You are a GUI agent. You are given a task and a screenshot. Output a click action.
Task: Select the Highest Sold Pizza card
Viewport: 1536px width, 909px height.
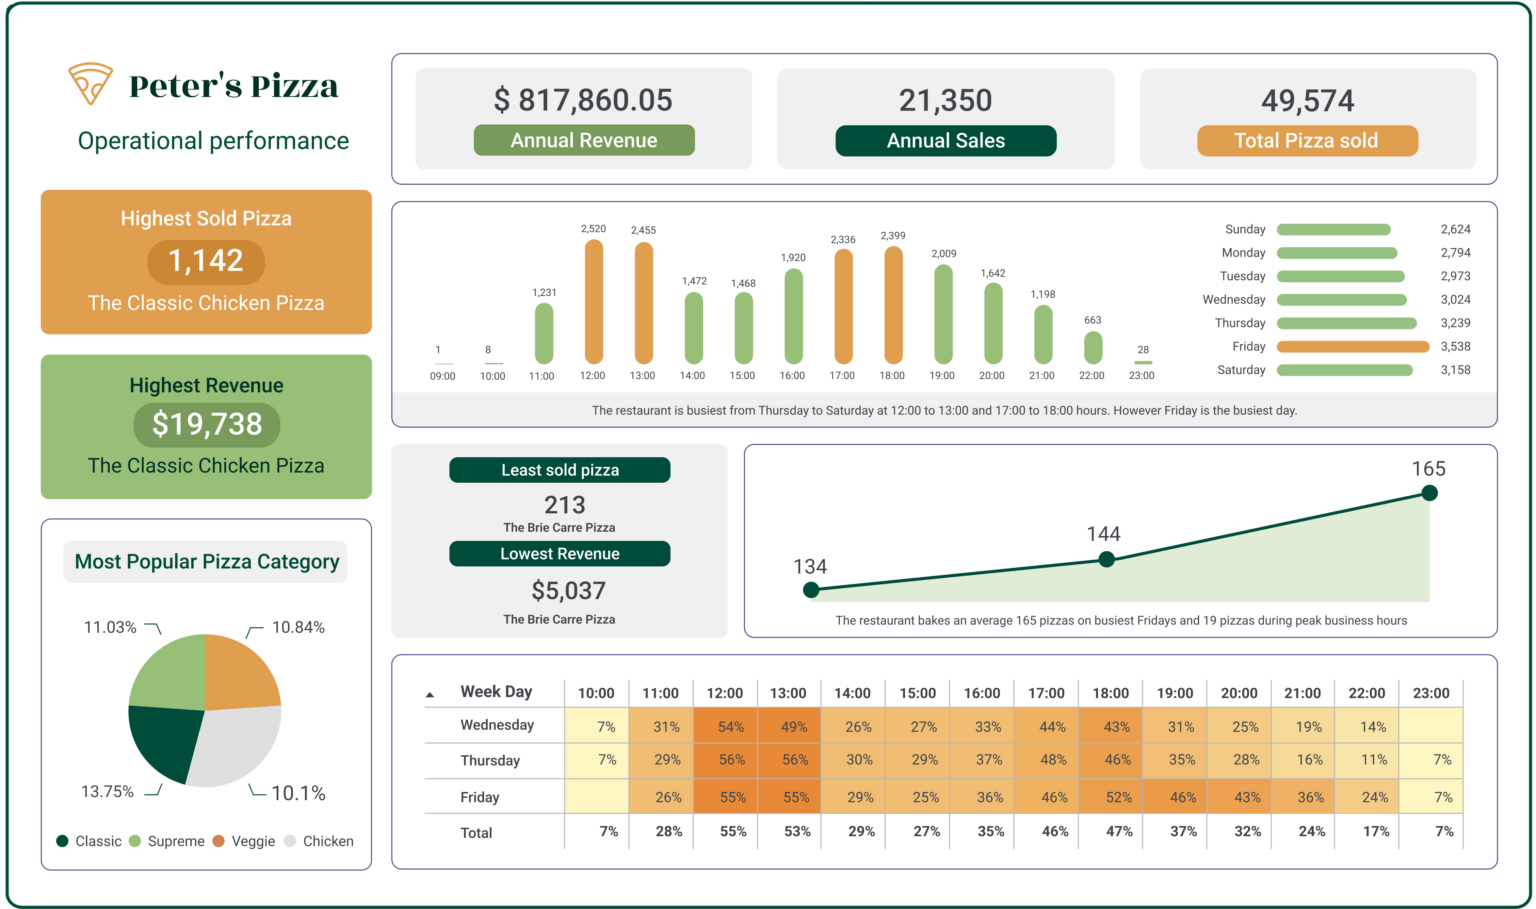pyautogui.click(x=206, y=261)
